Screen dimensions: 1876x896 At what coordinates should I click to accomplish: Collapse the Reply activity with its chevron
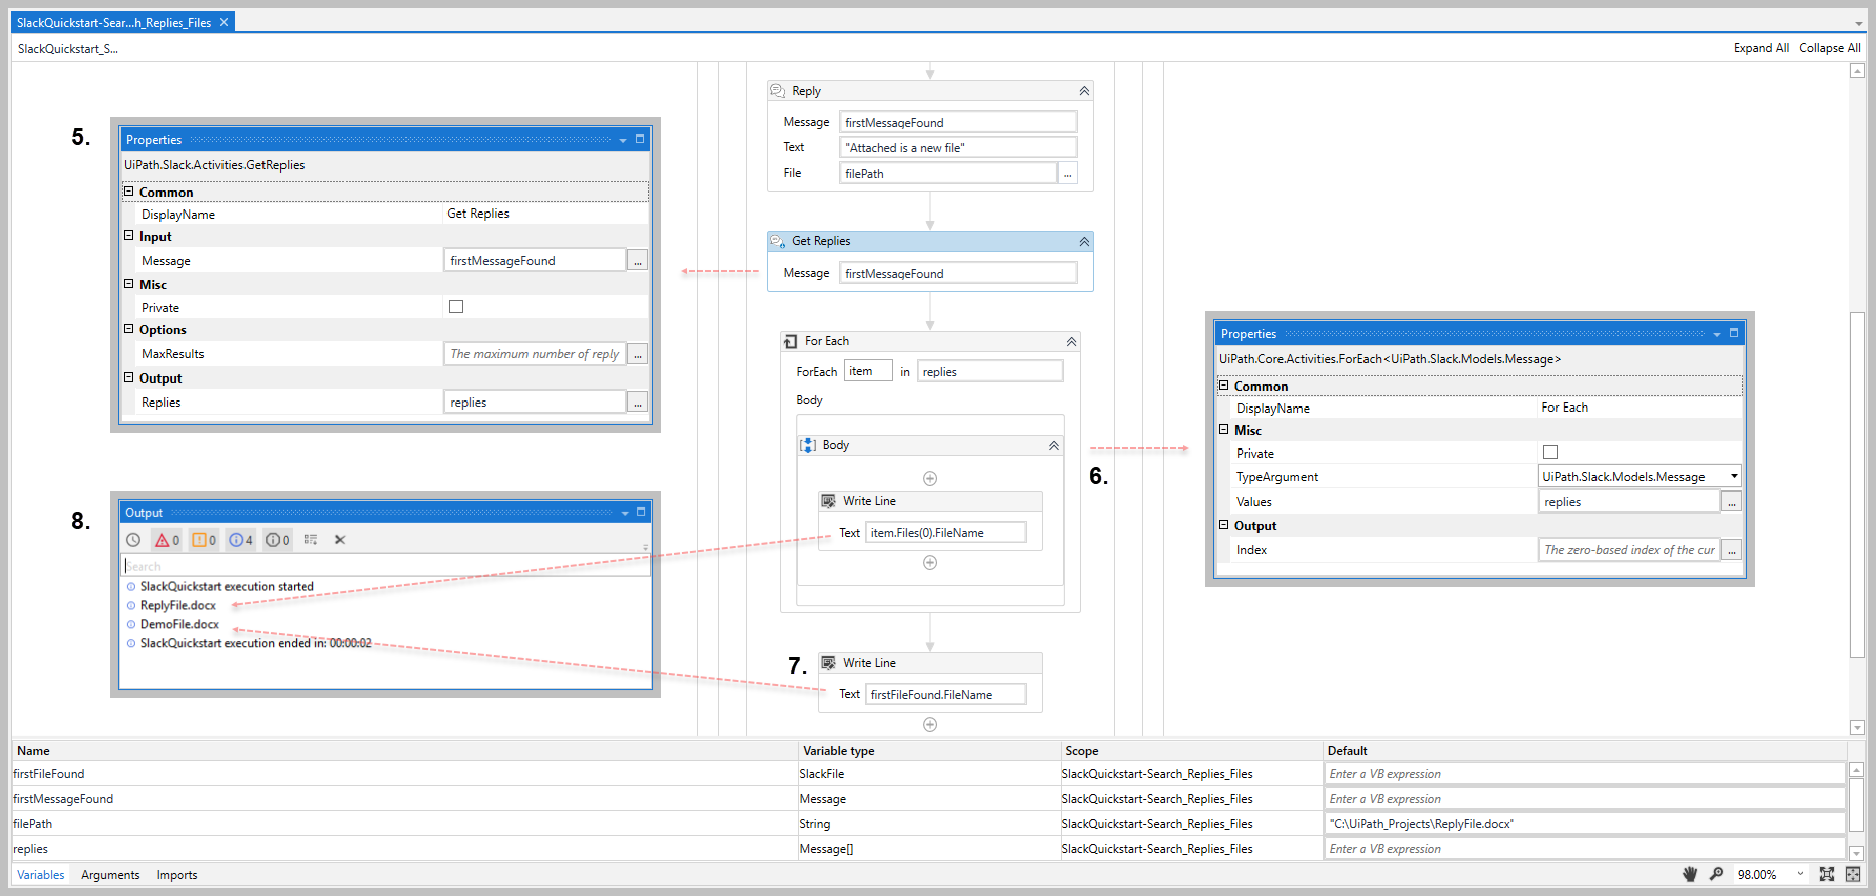pyautogui.click(x=1084, y=91)
